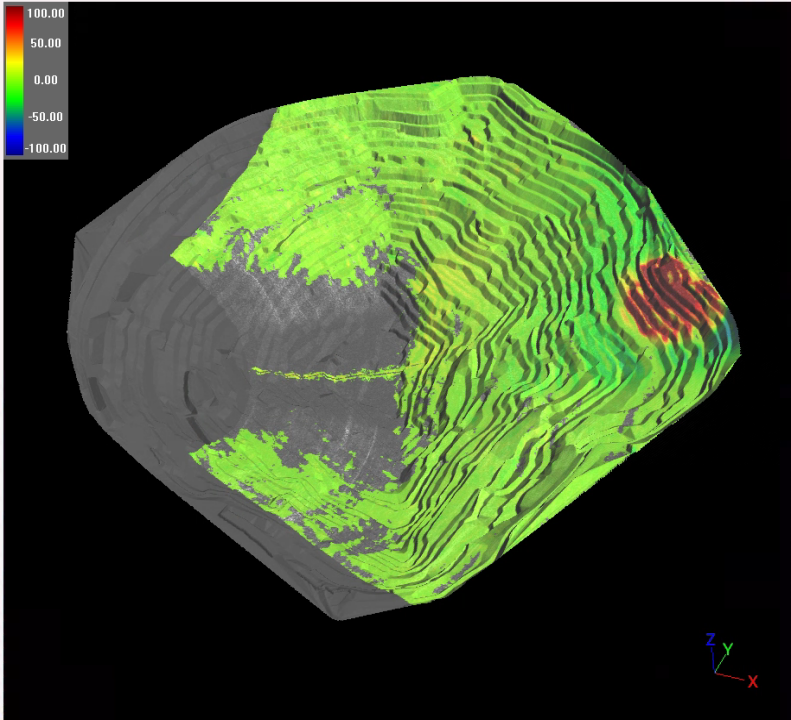Select the lower-left green patch on the mesh

tap(260, 470)
